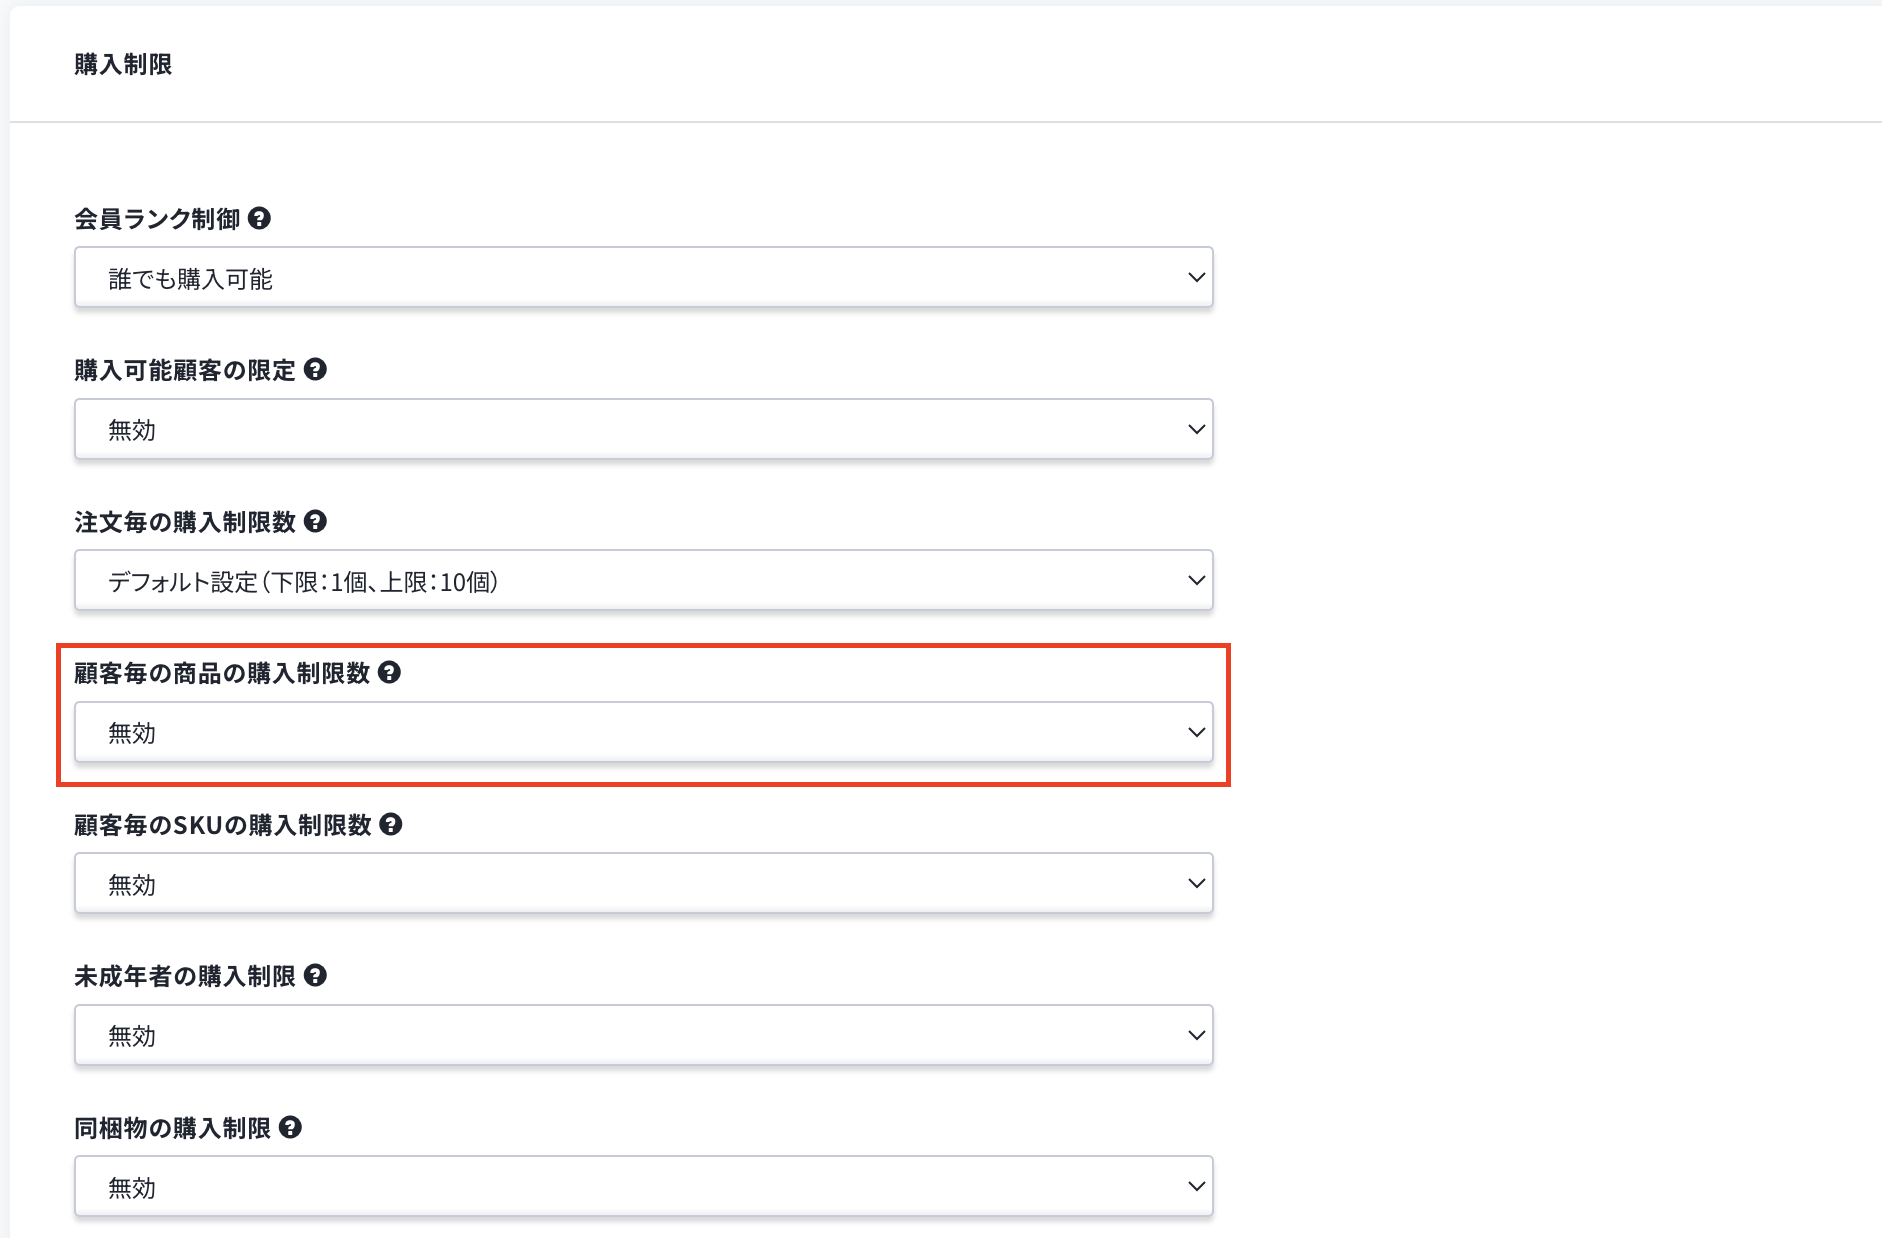Open help tooltip for 注文毎の購入制限数

(x=315, y=521)
